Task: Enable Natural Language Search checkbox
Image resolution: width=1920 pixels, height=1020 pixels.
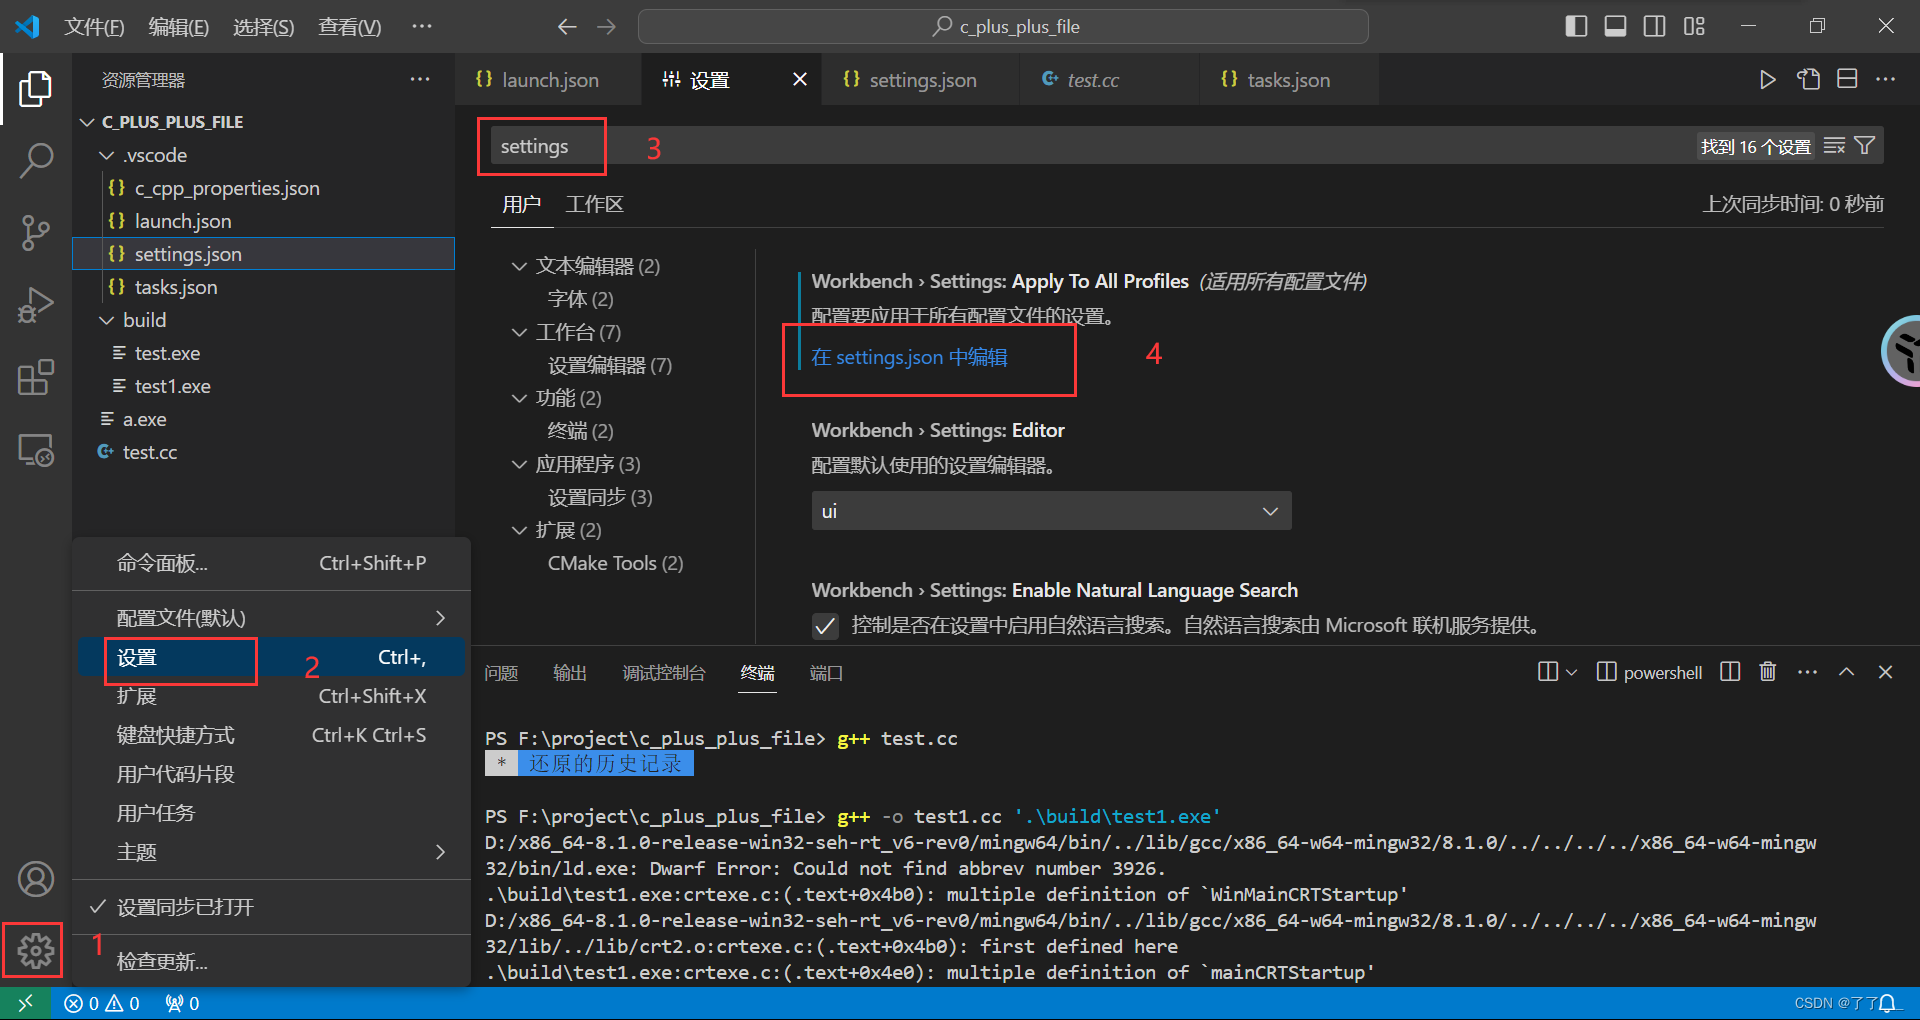Action: click(x=824, y=625)
